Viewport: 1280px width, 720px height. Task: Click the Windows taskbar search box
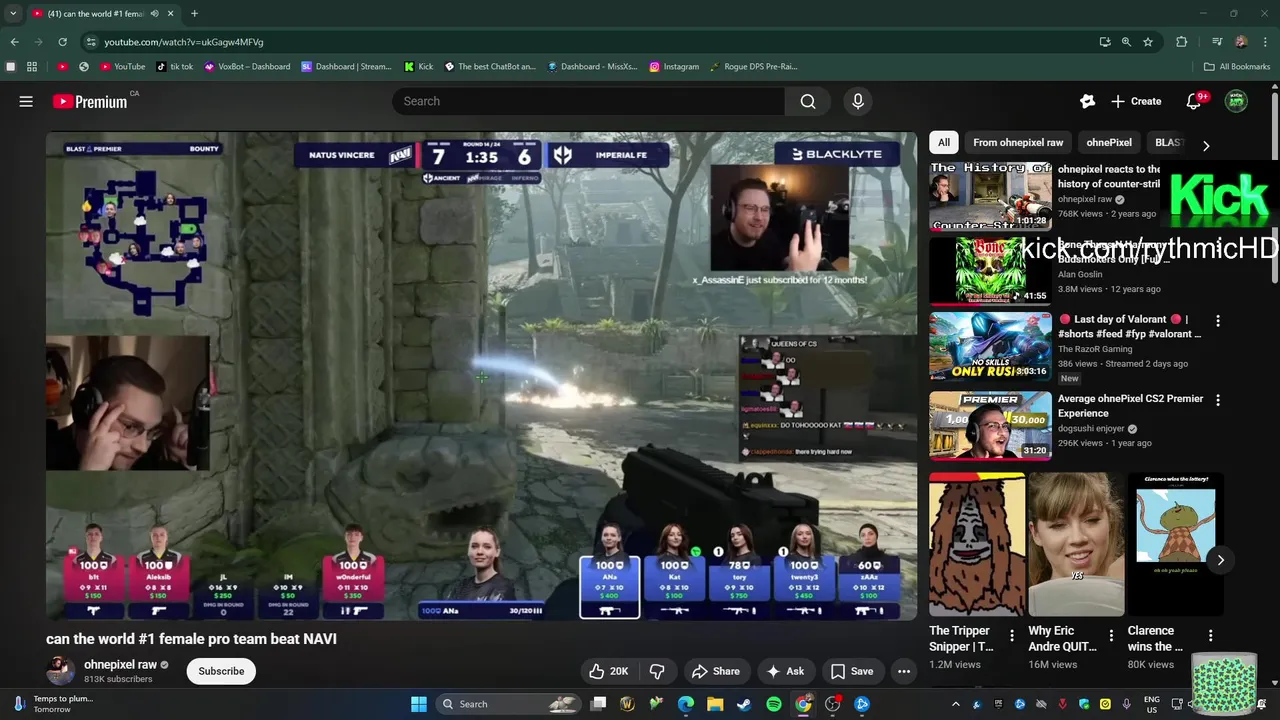pyautogui.click(x=509, y=704)
